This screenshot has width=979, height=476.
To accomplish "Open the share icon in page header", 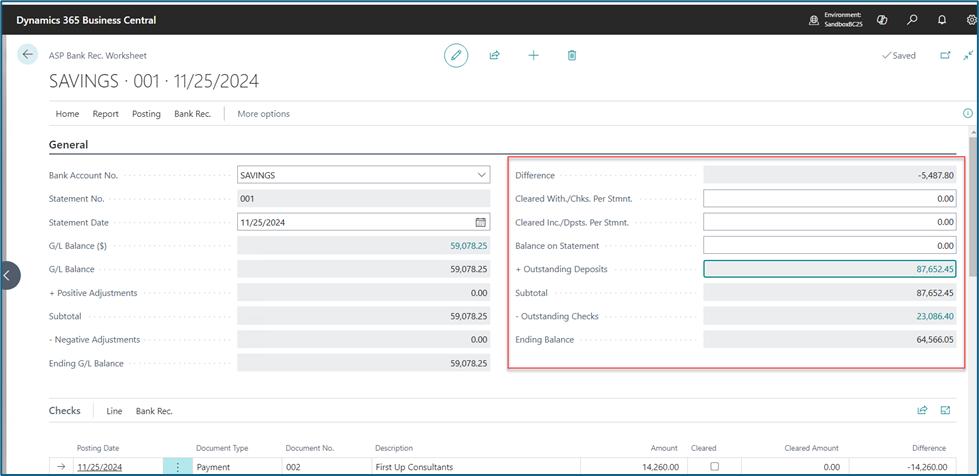I will pyautogui.click(x=494, y=55).
